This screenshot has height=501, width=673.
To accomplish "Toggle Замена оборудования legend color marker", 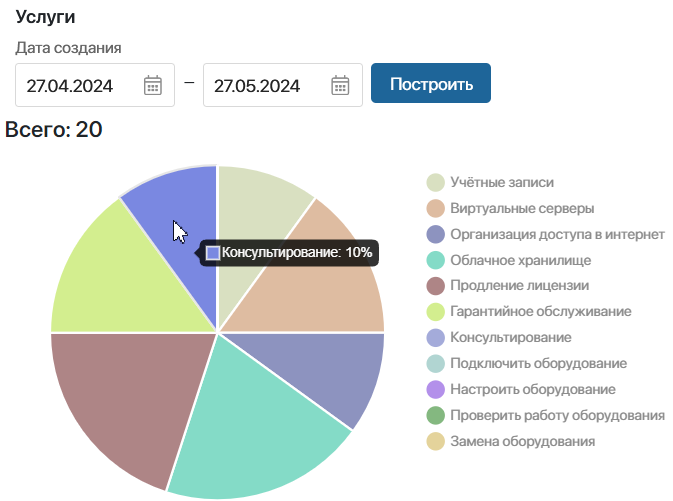I will [435, 441].
